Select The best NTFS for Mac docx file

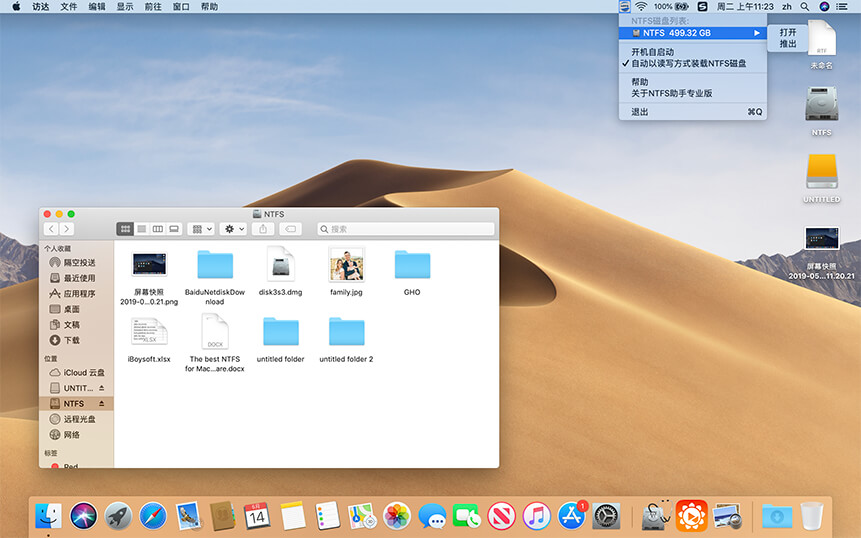pos(215,331)
